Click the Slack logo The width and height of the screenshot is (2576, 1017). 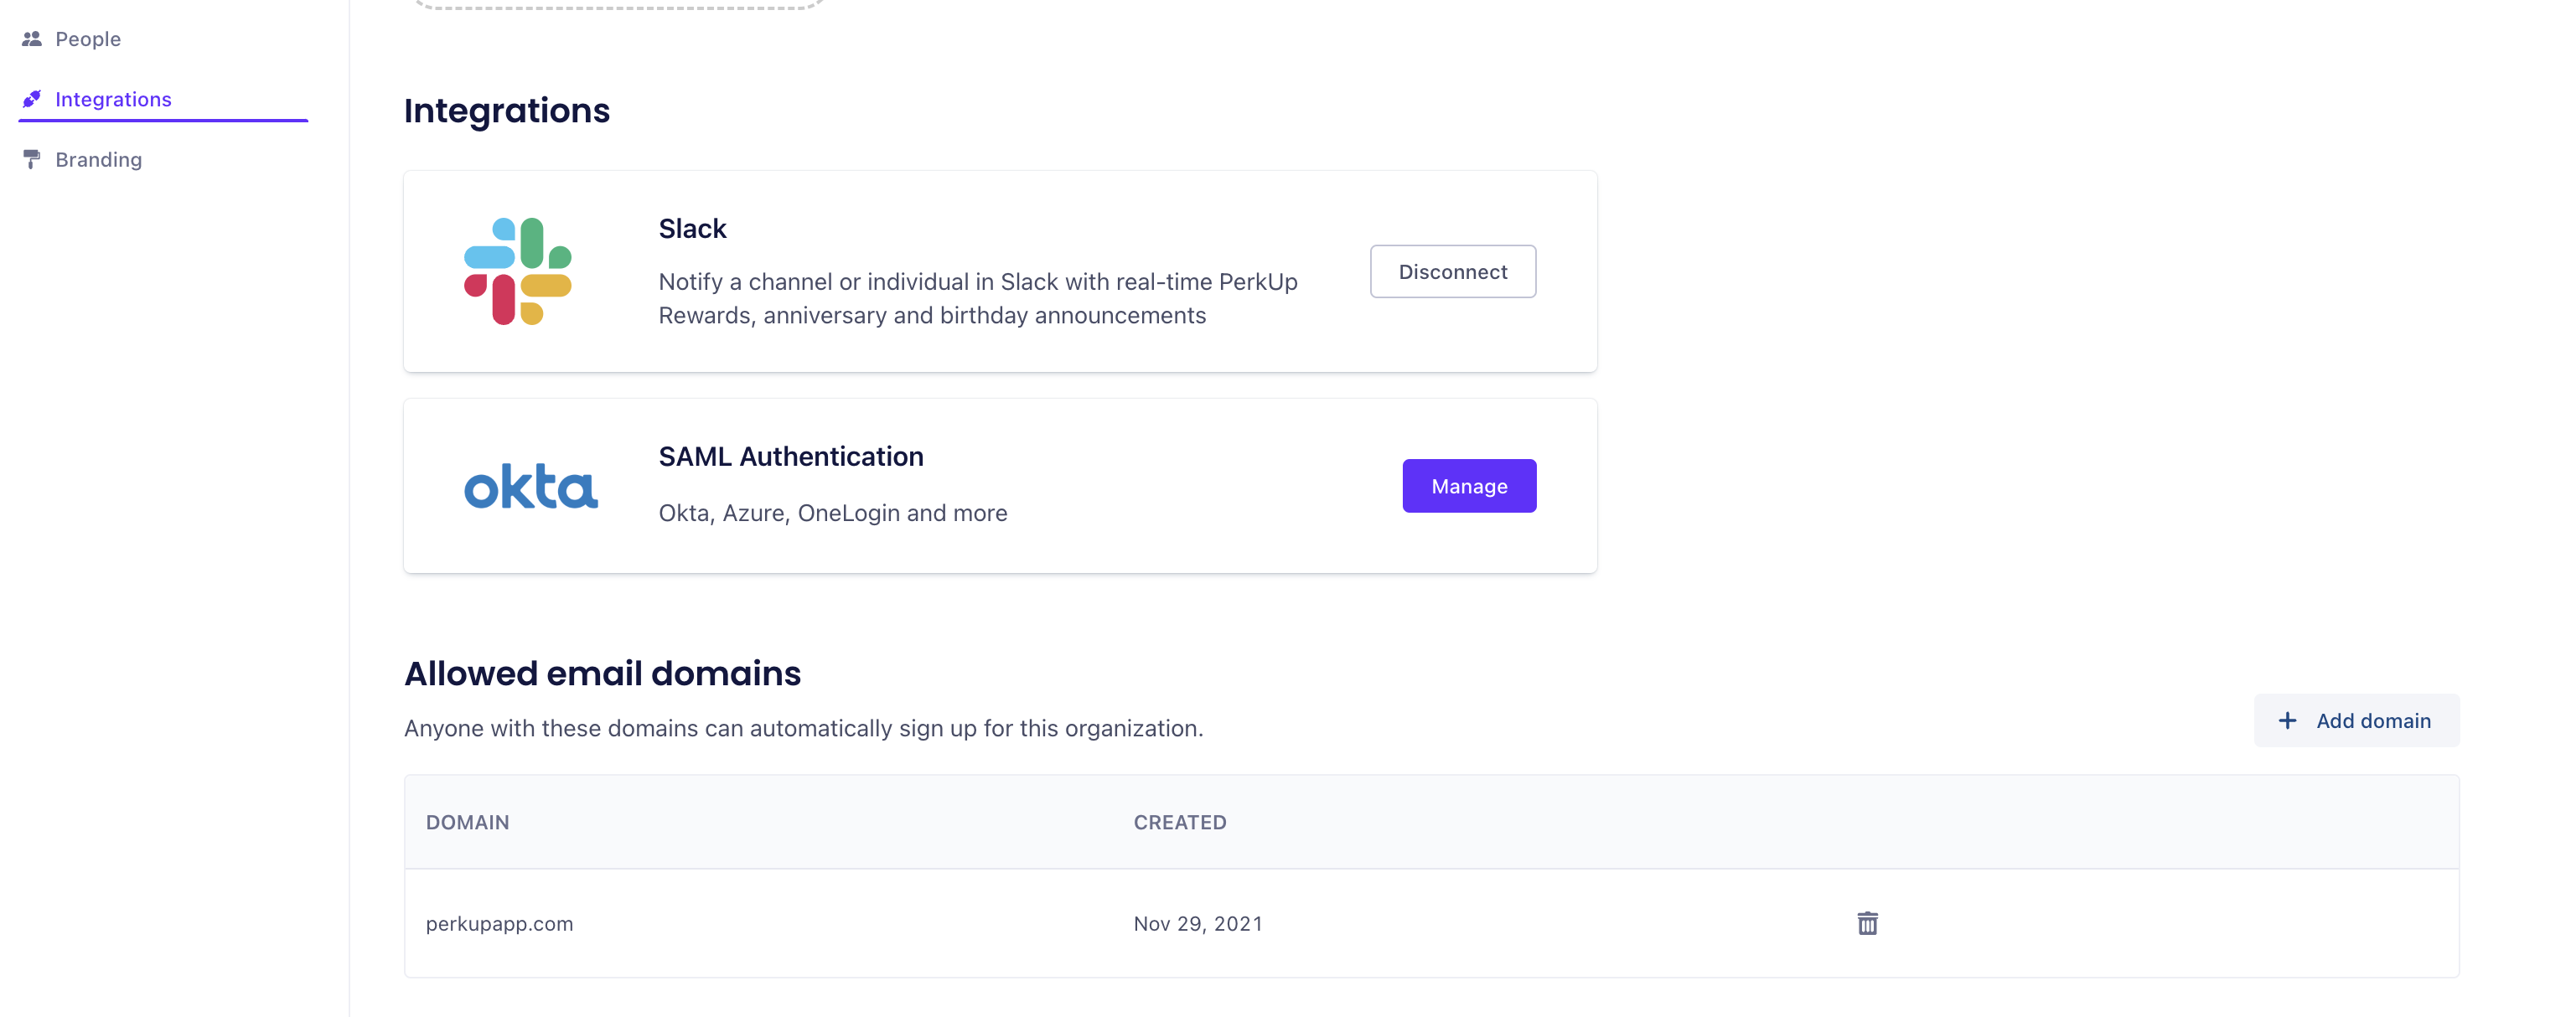pyautogui.click(x=518, y=271)
